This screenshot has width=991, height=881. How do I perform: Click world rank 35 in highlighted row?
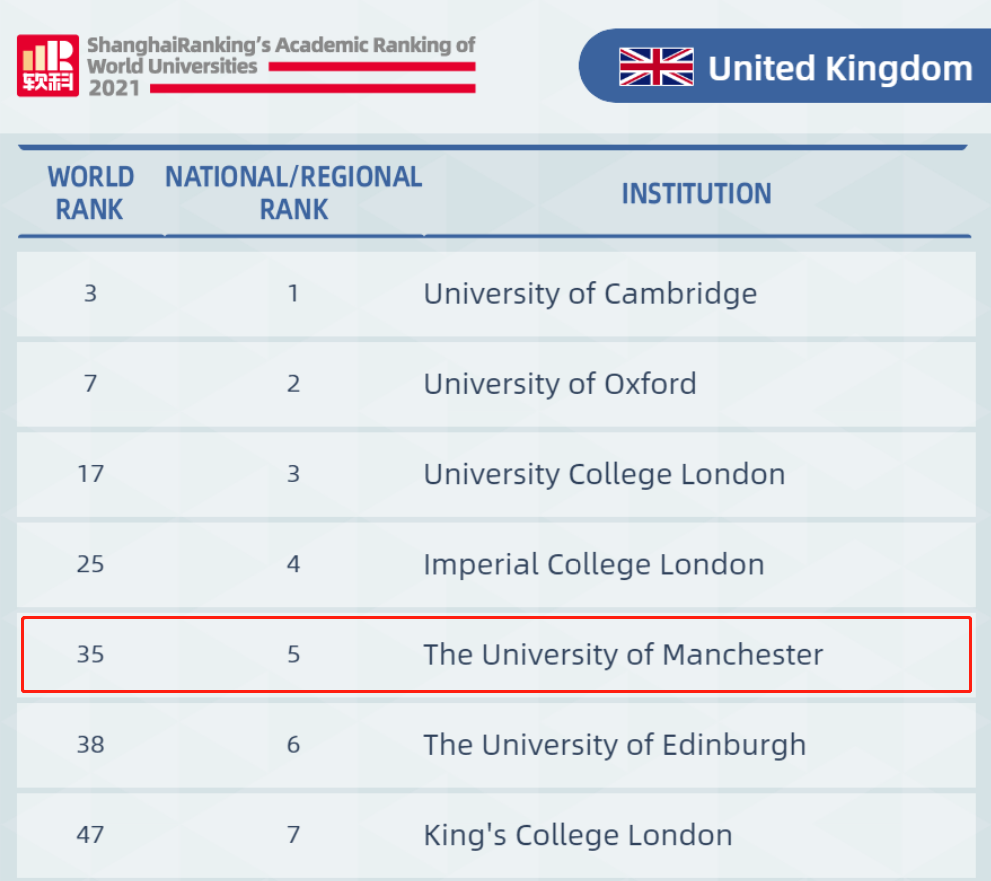click(90, 655)
